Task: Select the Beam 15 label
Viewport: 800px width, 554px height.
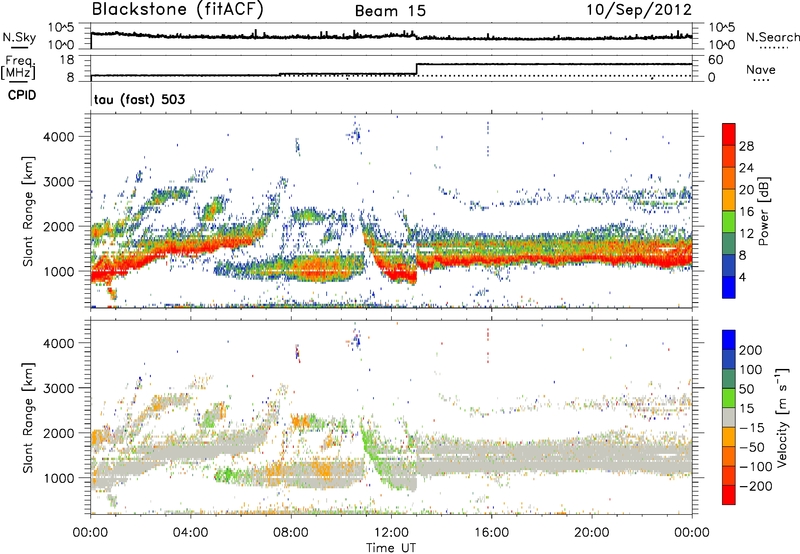Action: [x=390, y=11]
